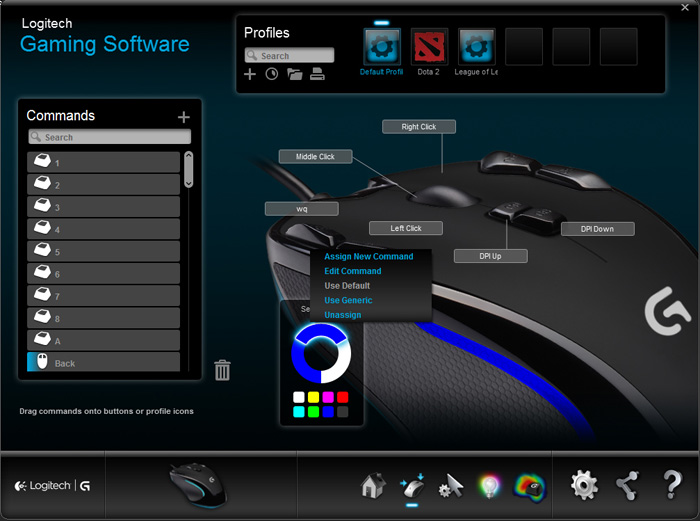The width and height of the screenshot is (700, 521).
Task: Click the fourth empty profile slot
Action: tap(524, 47)
